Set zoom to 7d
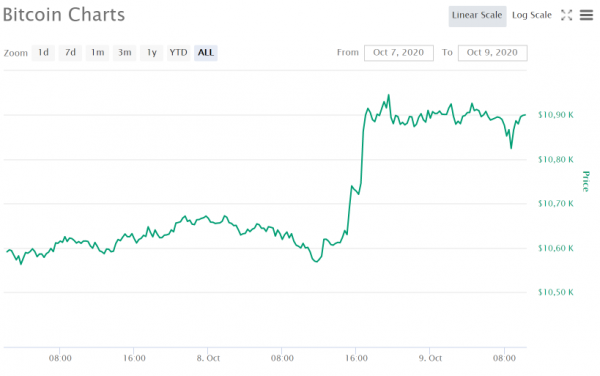Image resolution: width=600 pixels, height=376 pixels. 70,53
